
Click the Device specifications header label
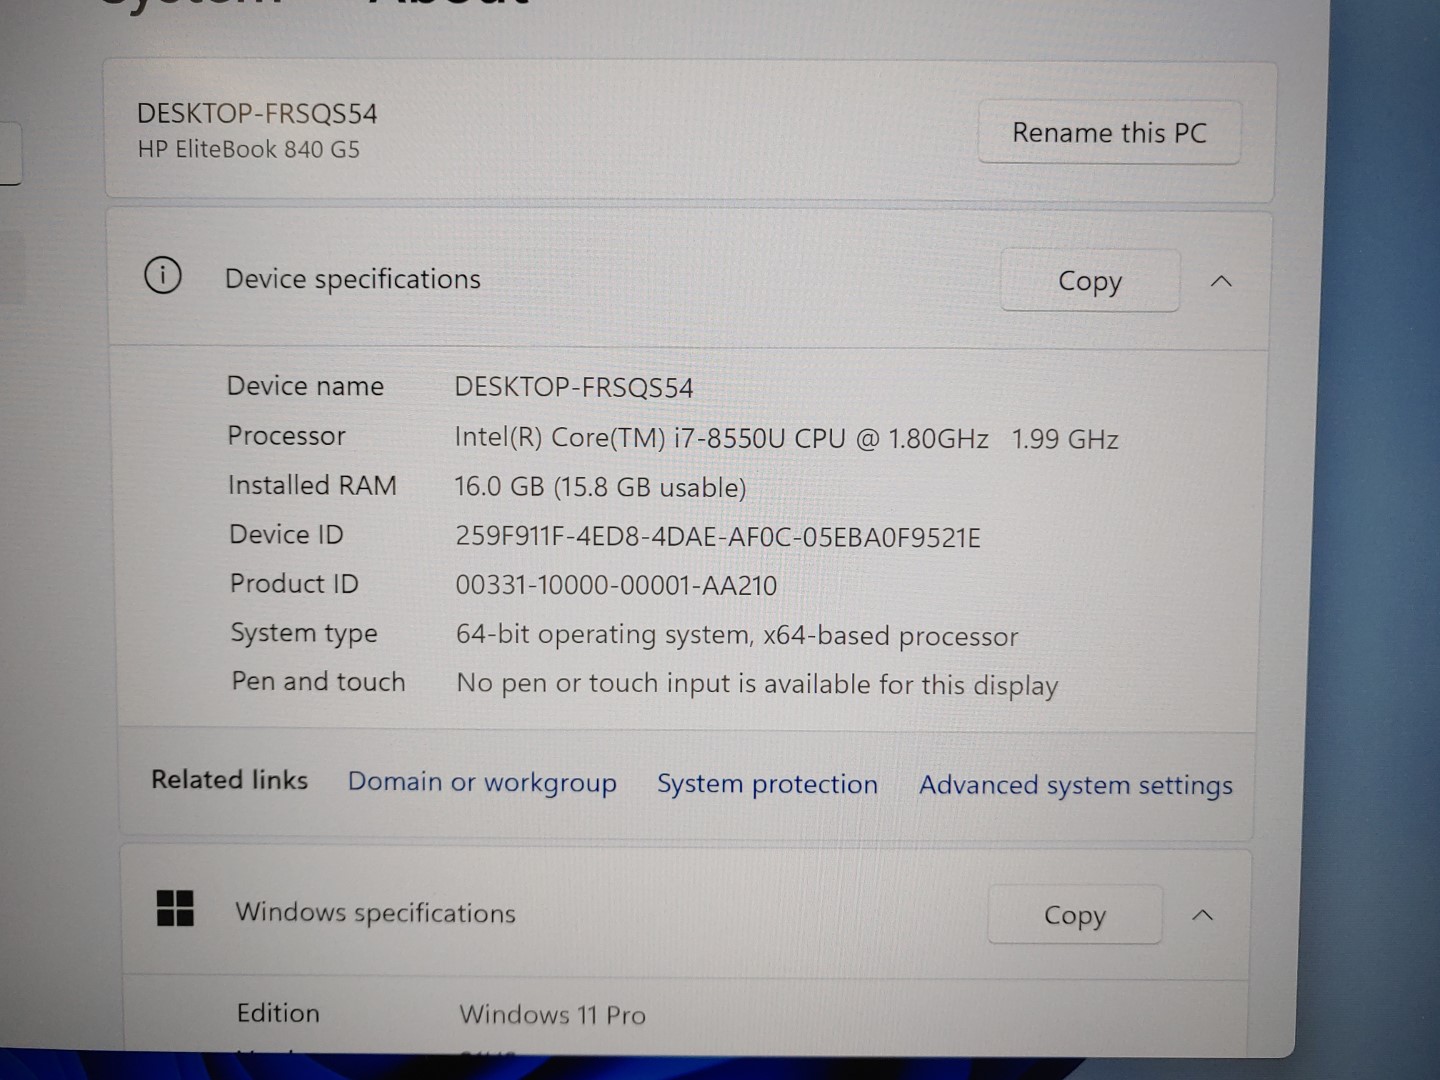coord(353,279)
